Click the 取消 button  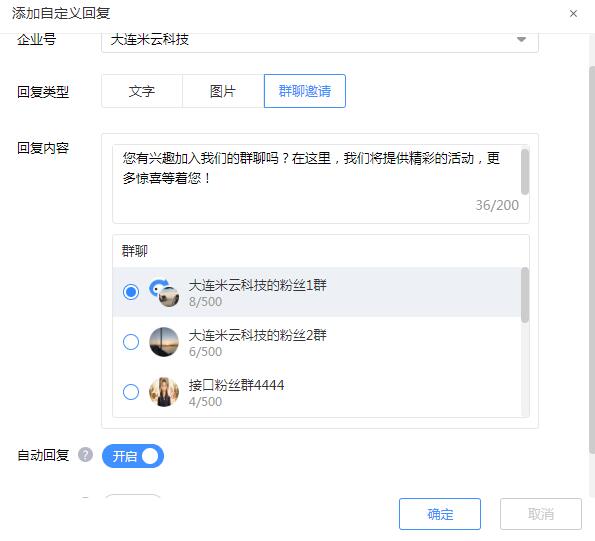[x=541, y=514]
